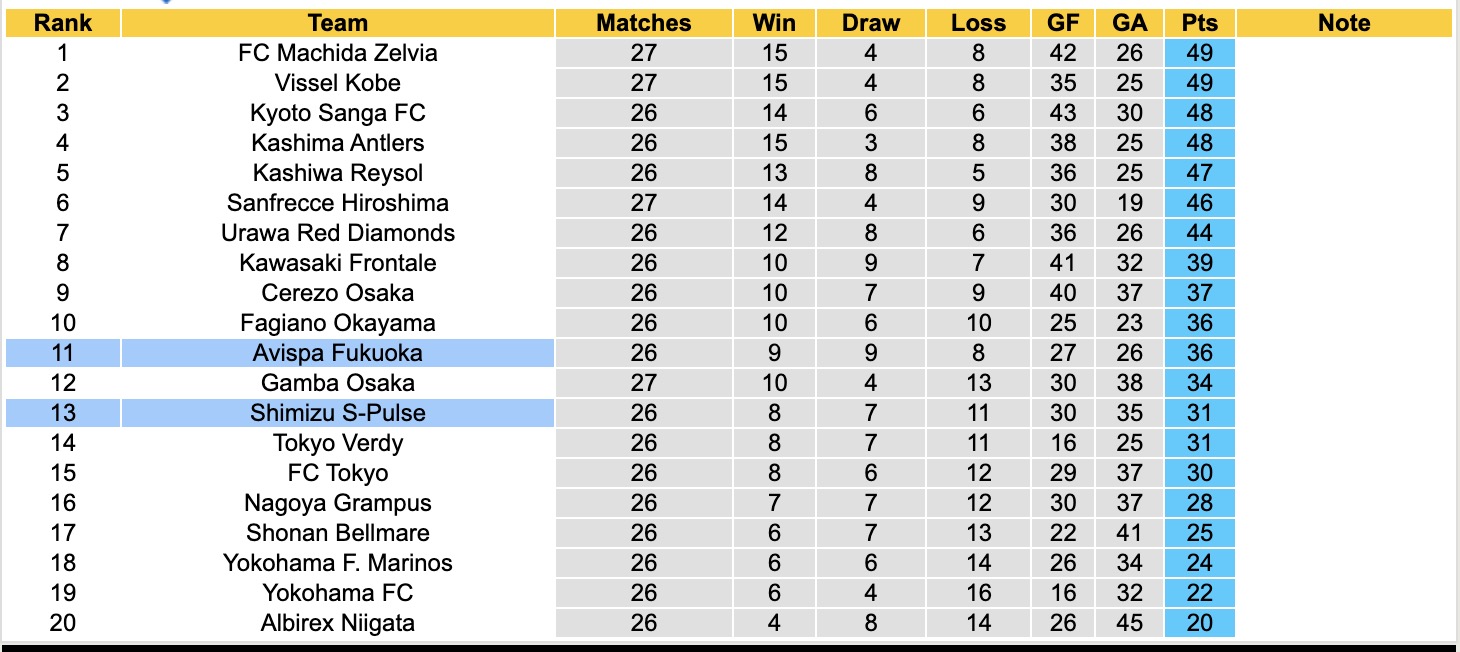The width and height of the screenshot is (1460, 652).
Task: Click the Team column header
Action: click(338, 23)
